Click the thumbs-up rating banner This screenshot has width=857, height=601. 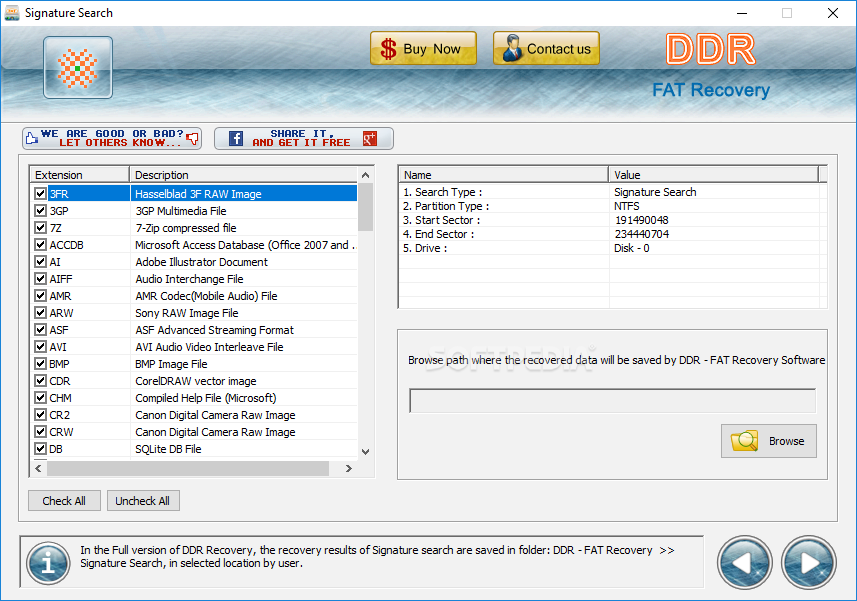point(112,138)
